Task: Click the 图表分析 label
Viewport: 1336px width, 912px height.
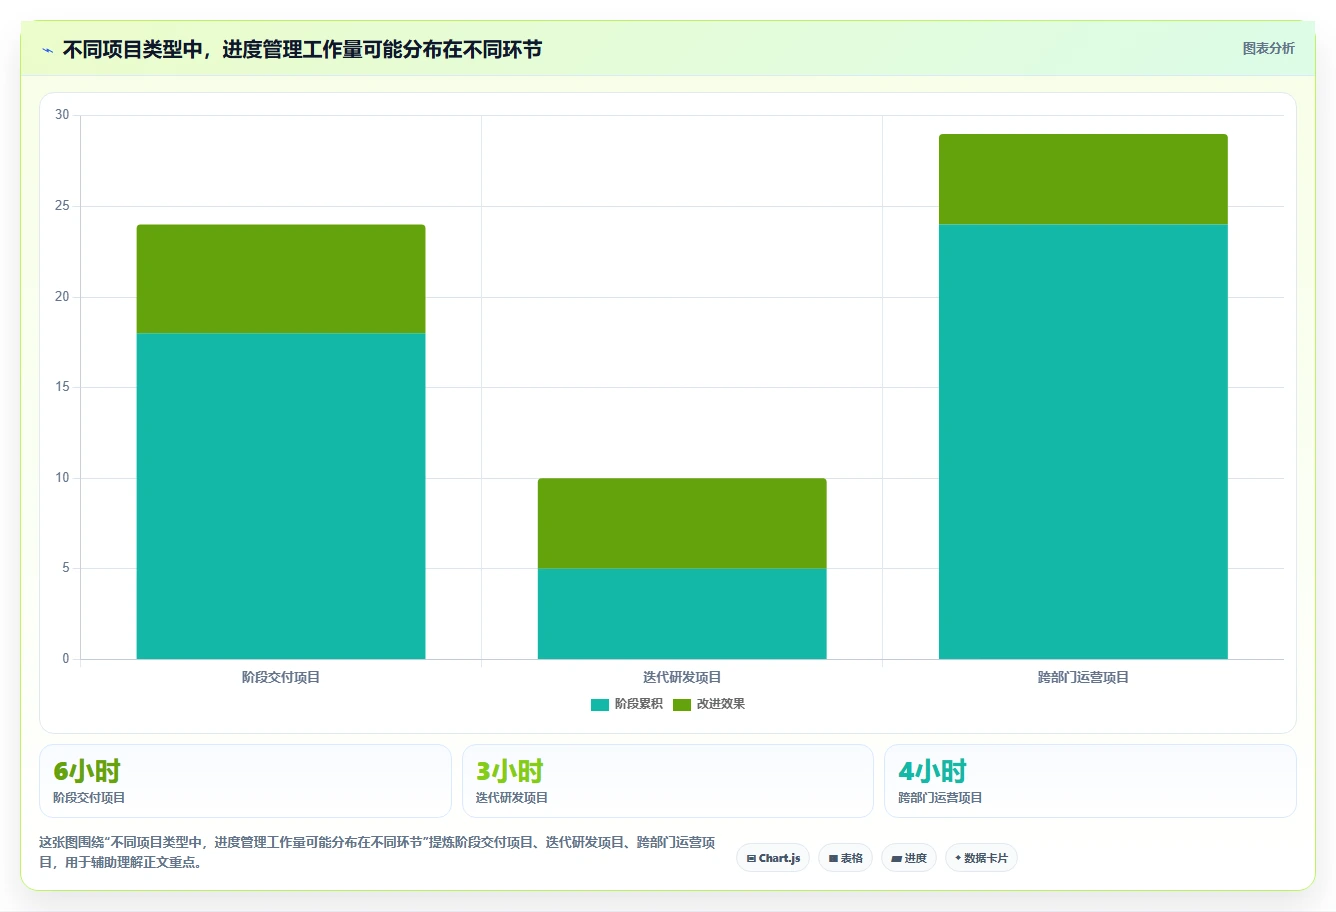Action: point(1268,48)
